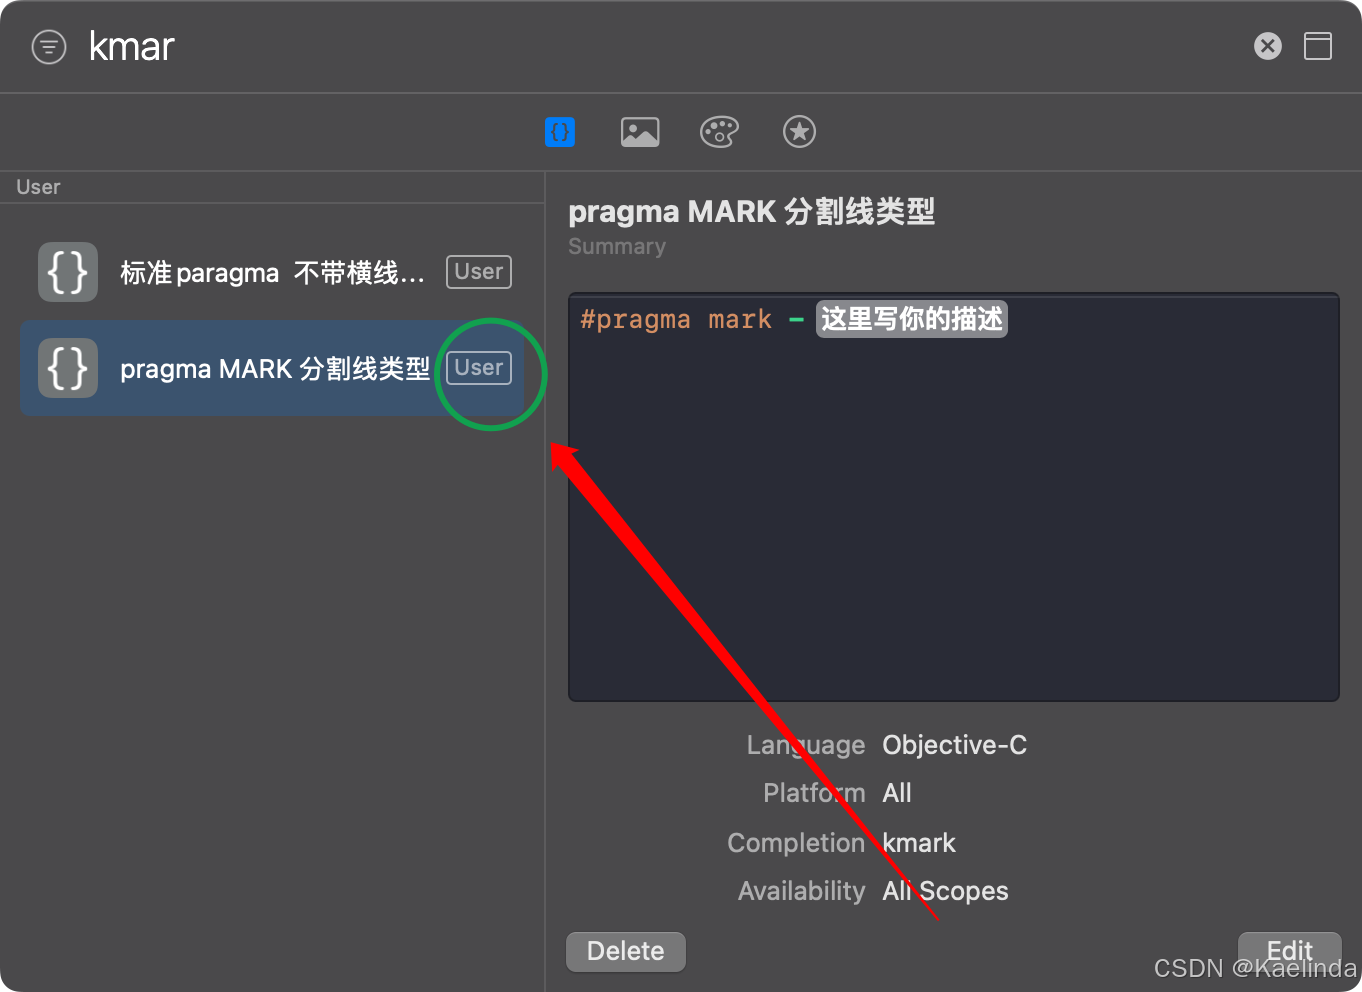Switch to the Media (image) library tab
Screen dimensions: 1362x992
click(x=640, y=131)
